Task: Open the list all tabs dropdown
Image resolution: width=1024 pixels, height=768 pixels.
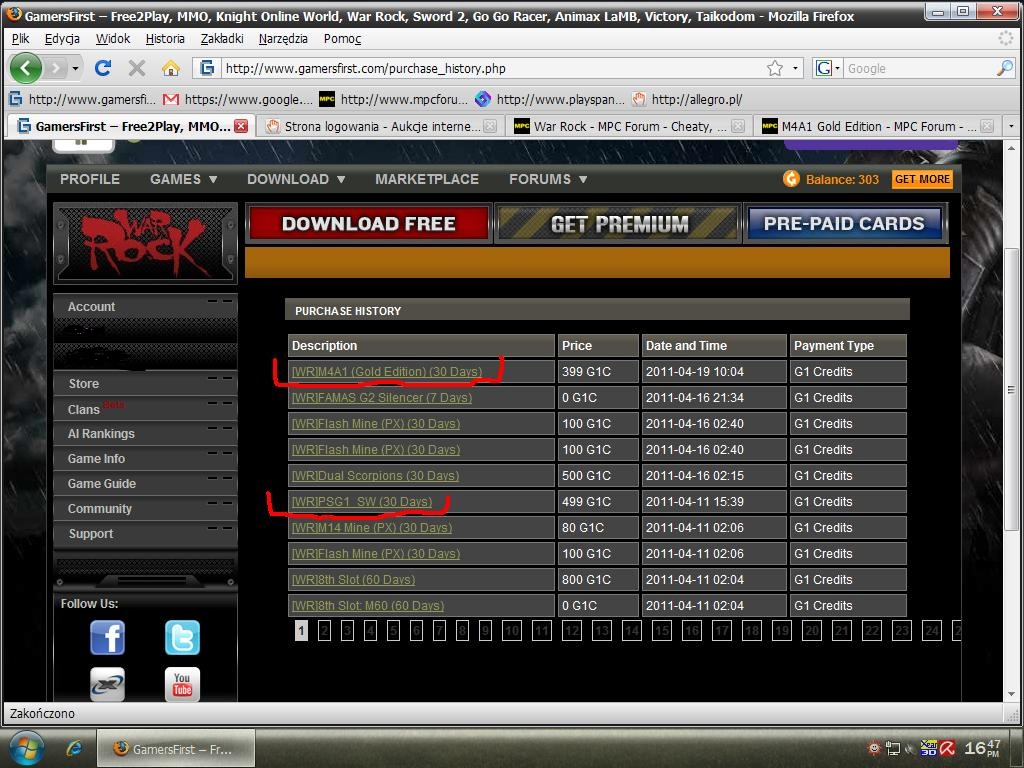Action: click(x=1012, y=126)
